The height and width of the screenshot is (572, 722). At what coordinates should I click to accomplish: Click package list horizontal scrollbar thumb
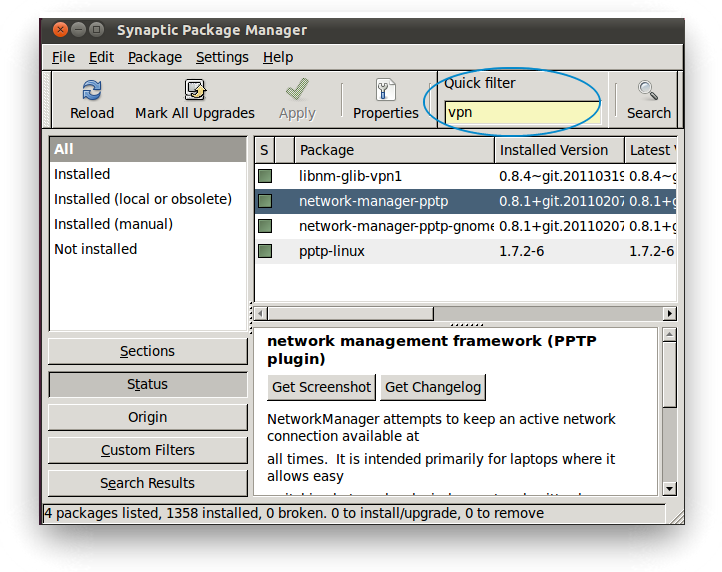coord(351,314)
